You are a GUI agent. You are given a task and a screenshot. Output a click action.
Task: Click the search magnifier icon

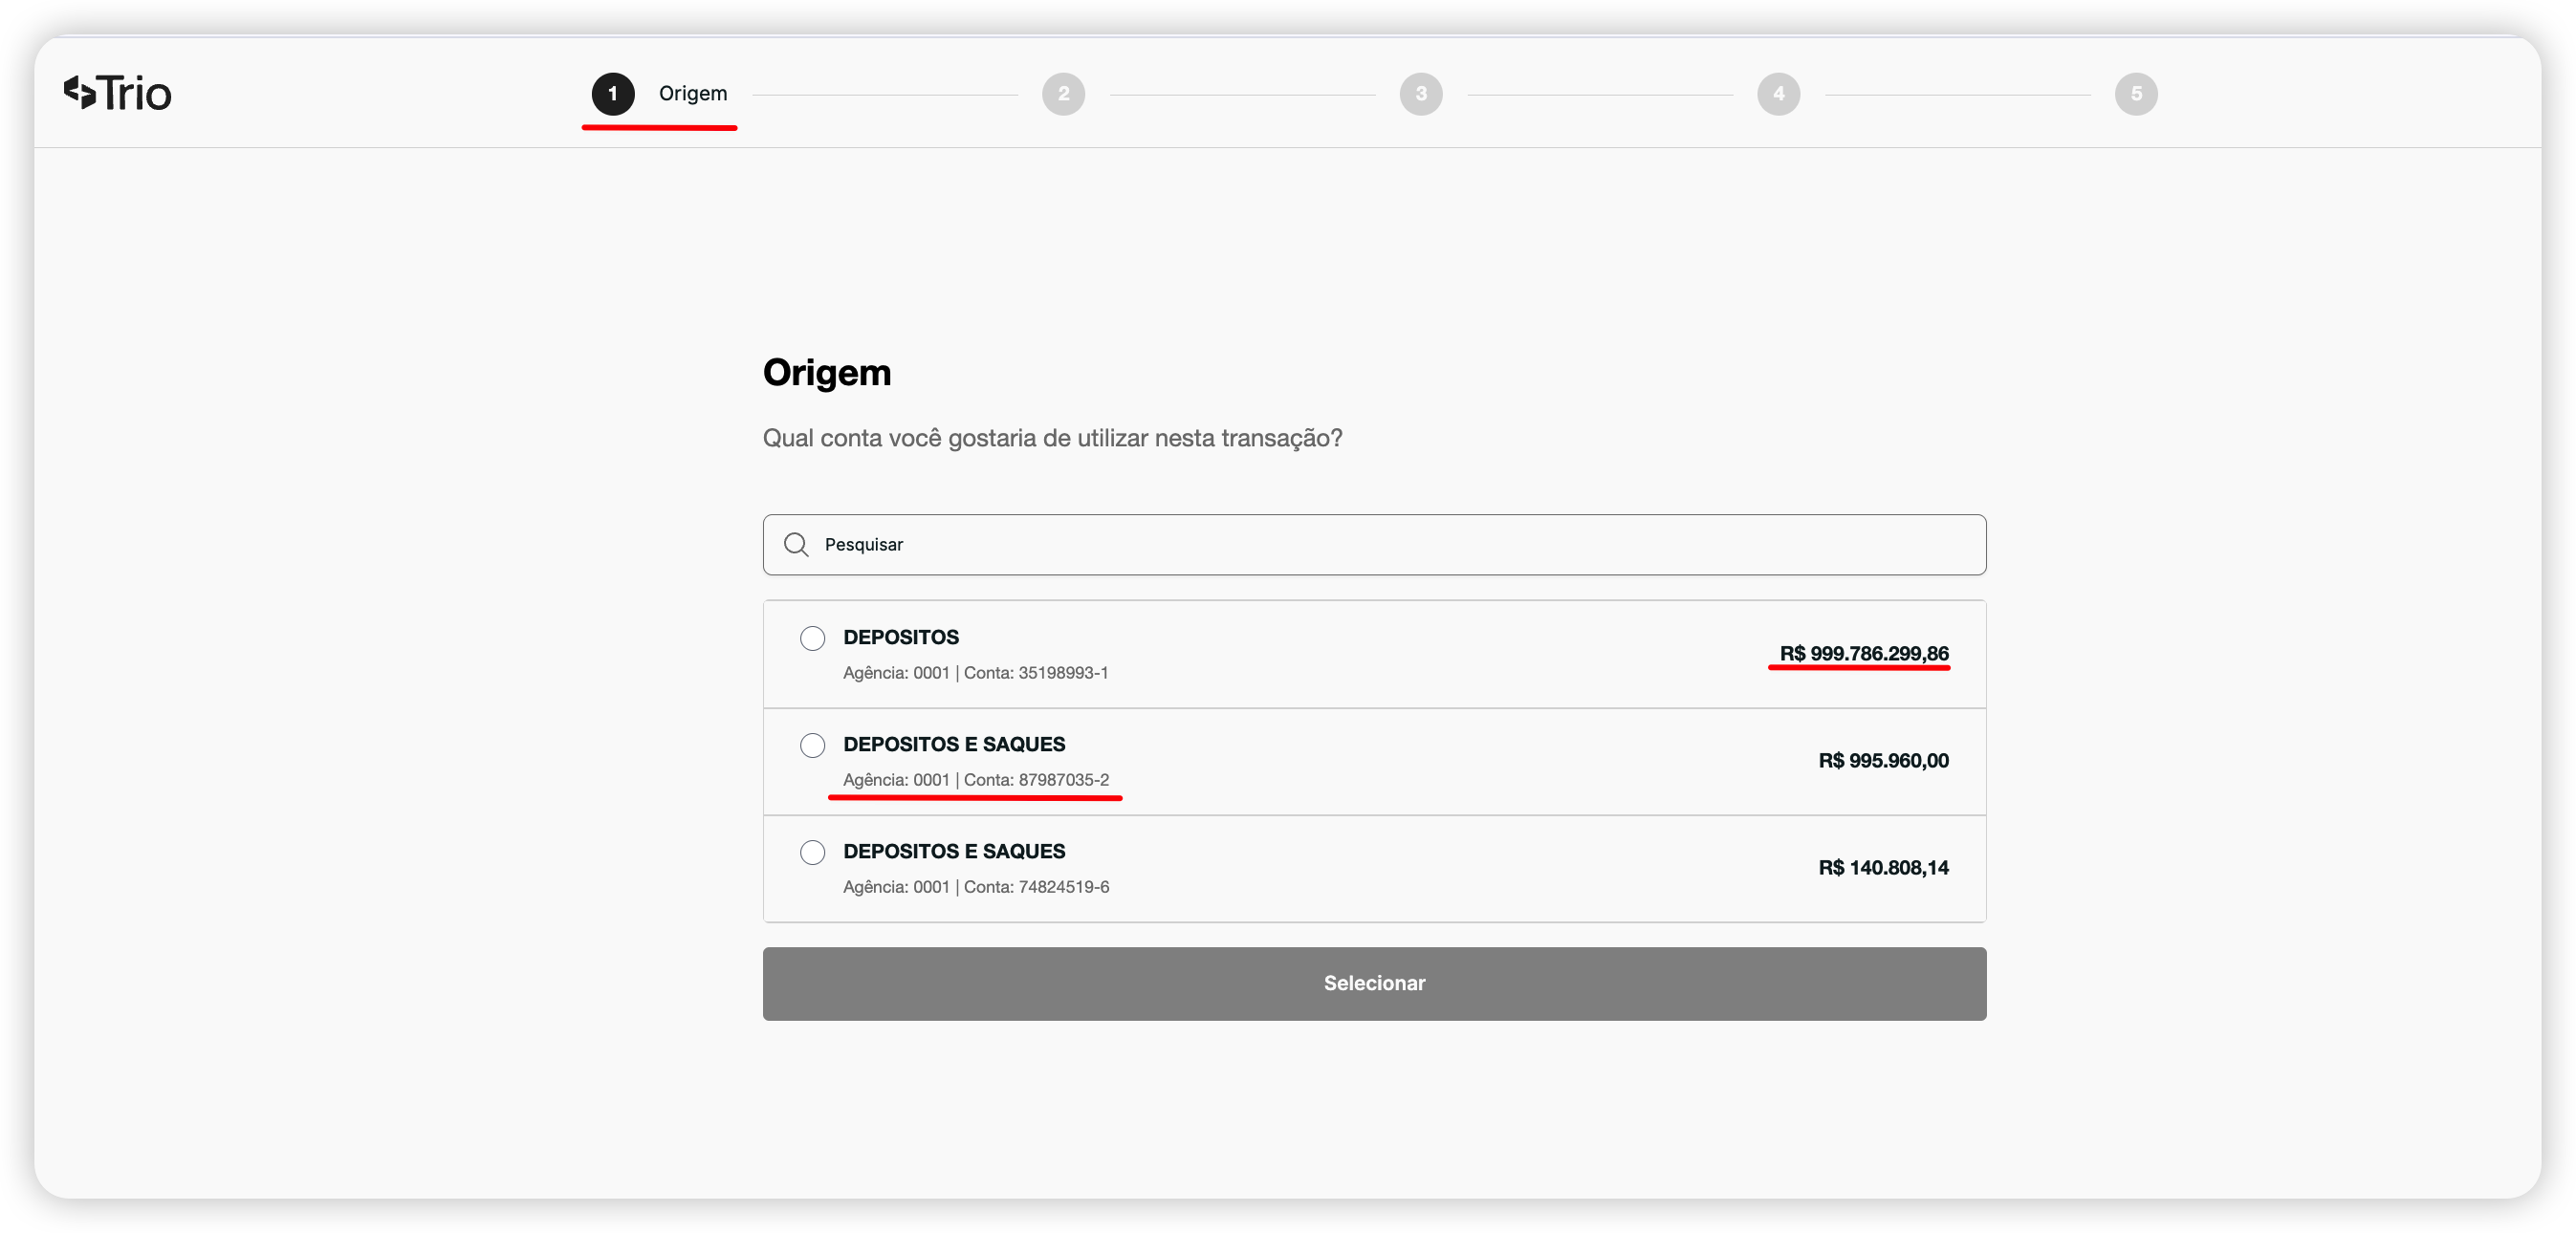796,544
